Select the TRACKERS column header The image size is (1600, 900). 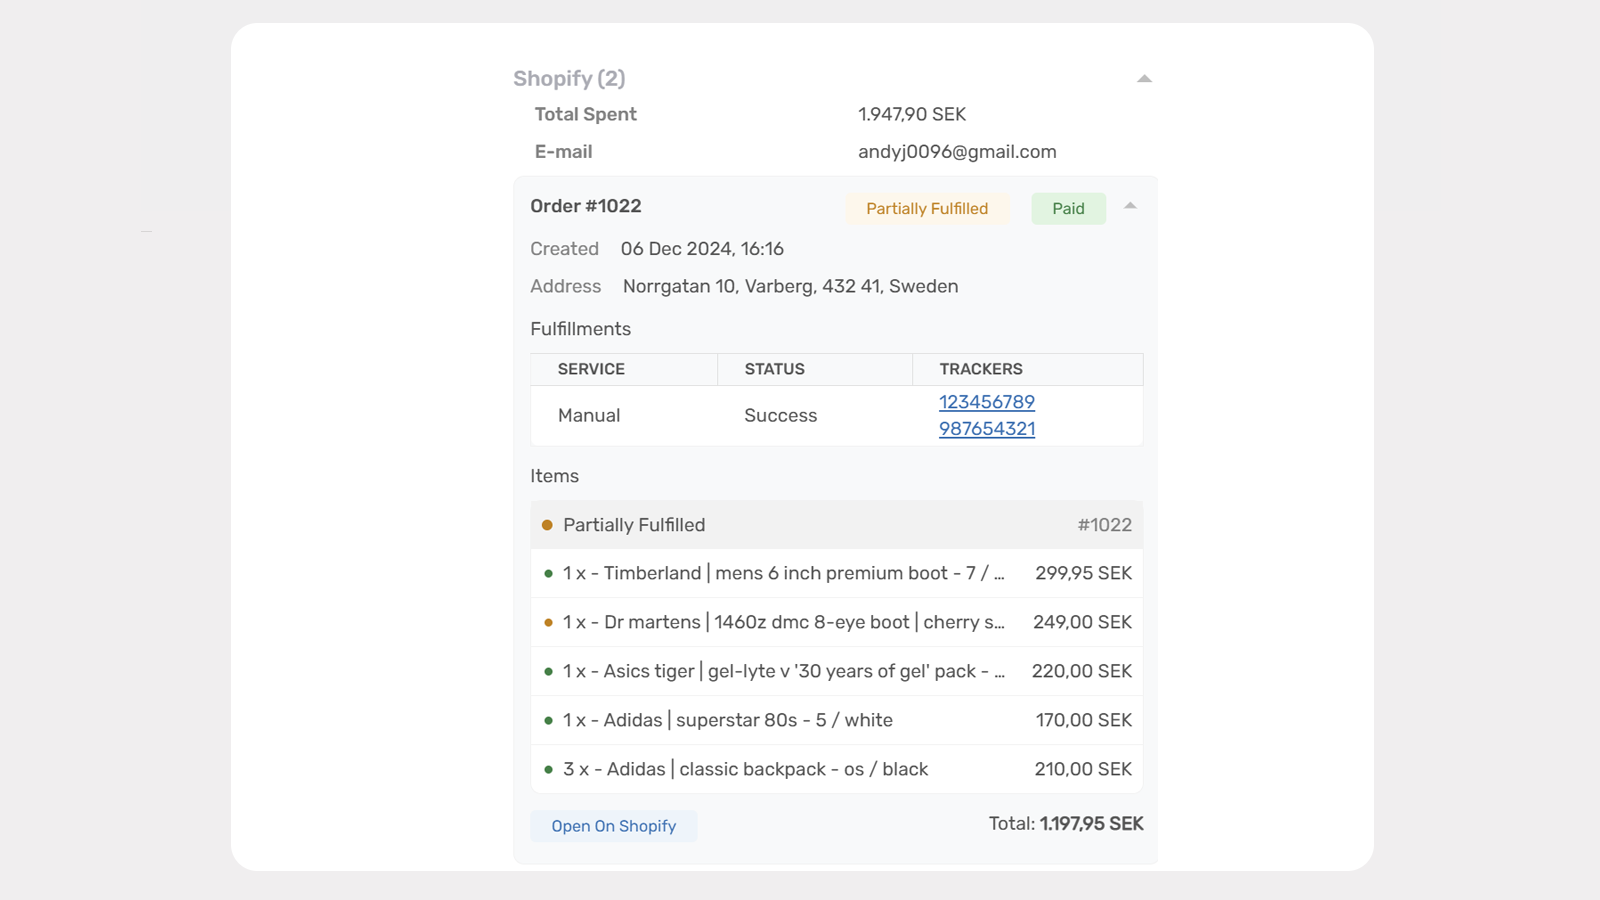pos(981,368)
